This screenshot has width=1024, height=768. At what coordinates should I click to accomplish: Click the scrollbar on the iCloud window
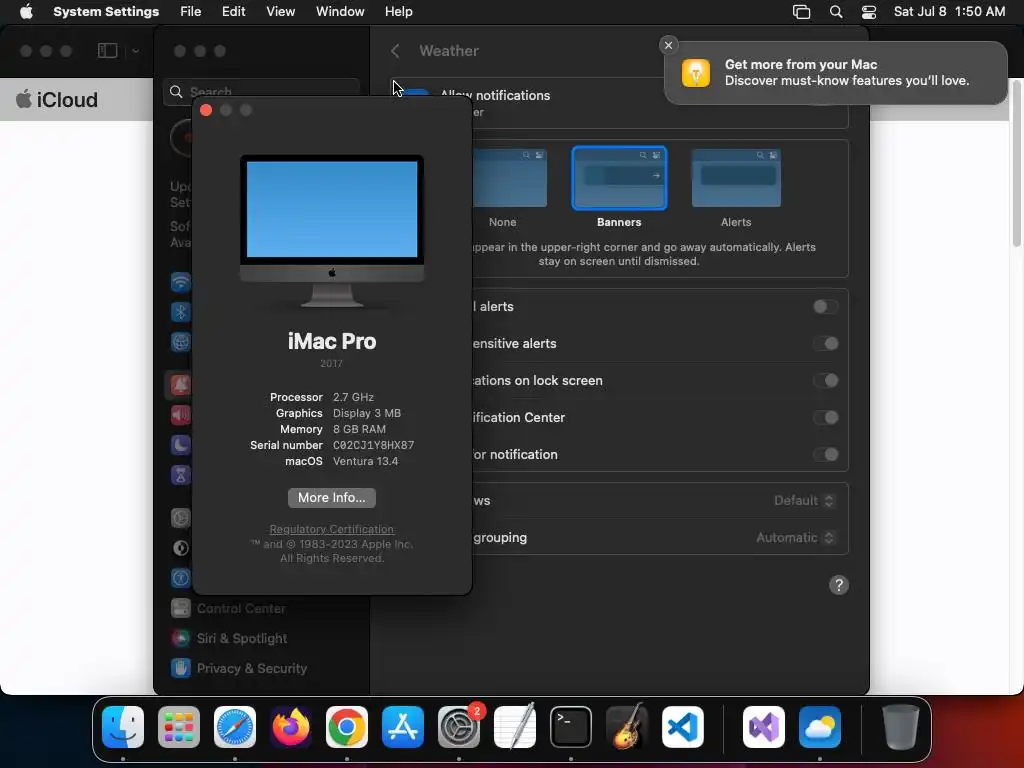pos(1017,163)
